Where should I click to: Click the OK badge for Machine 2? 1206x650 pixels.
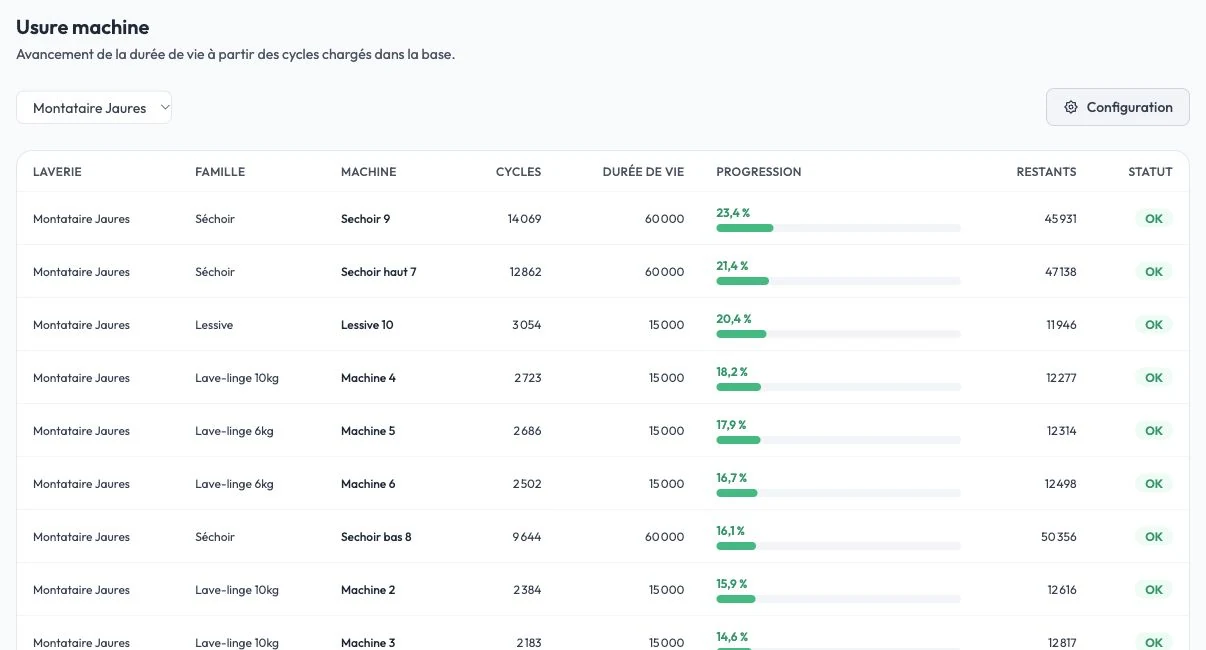1153,590
